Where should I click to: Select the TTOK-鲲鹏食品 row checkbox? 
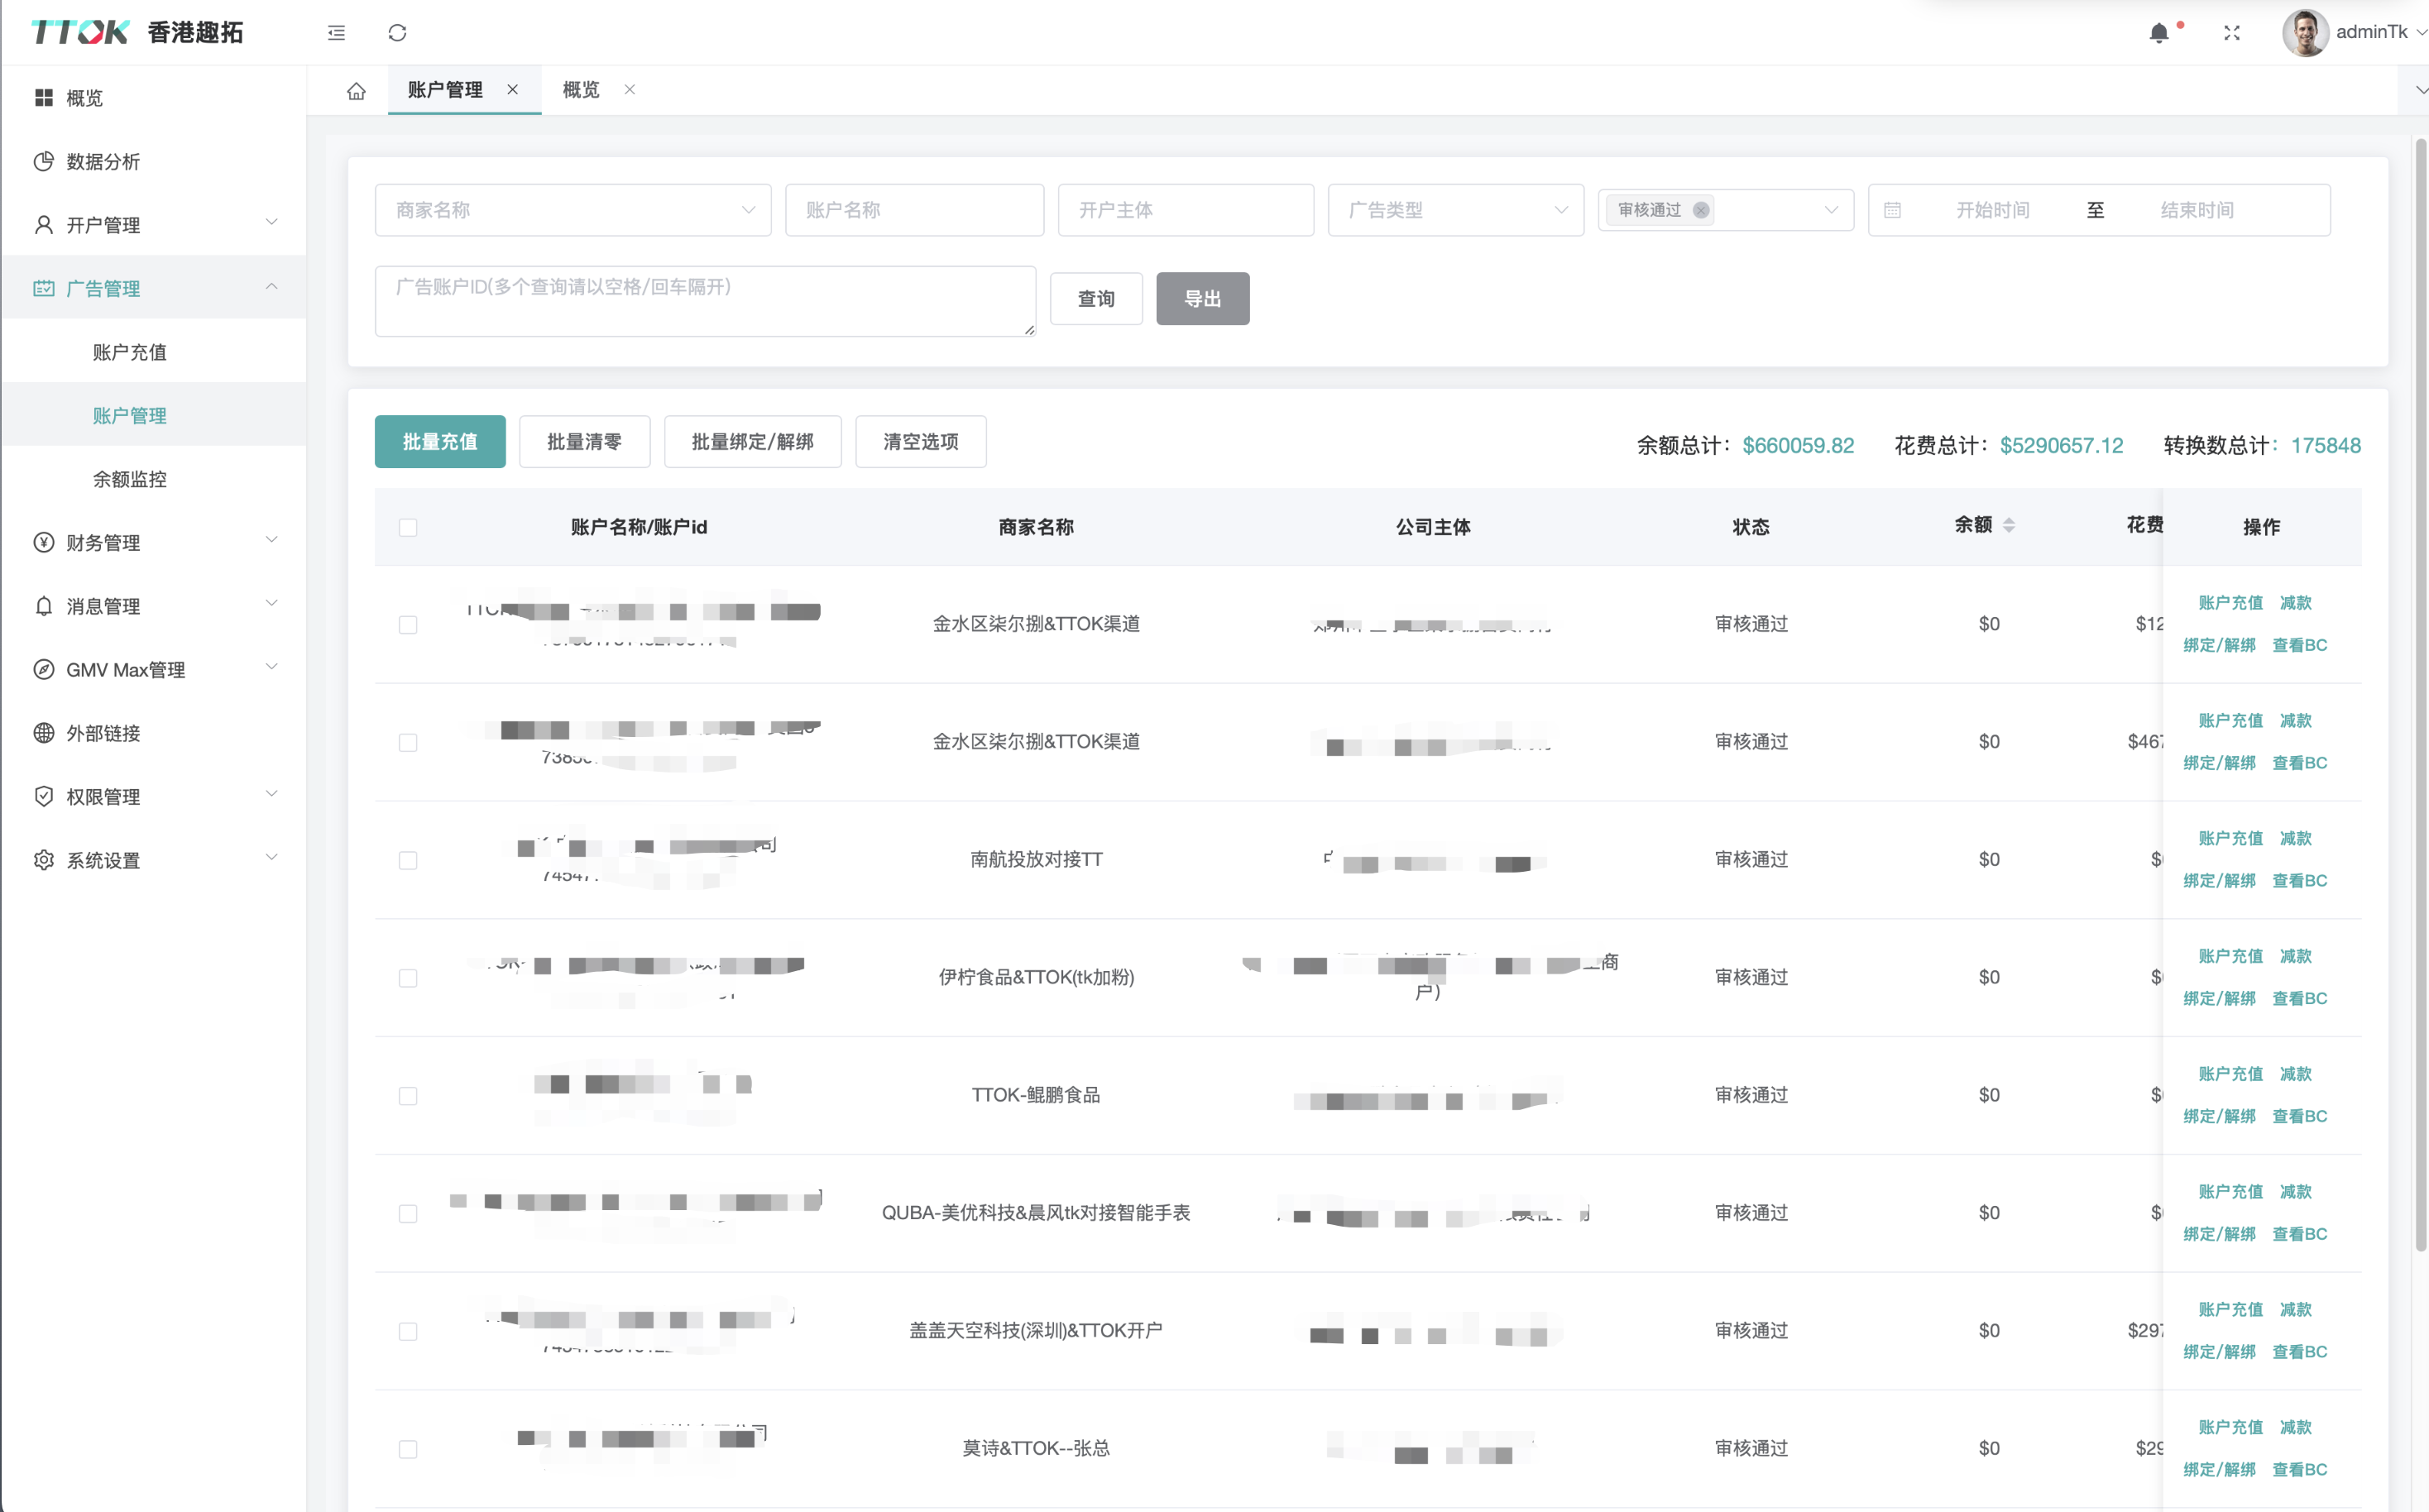408,1096
